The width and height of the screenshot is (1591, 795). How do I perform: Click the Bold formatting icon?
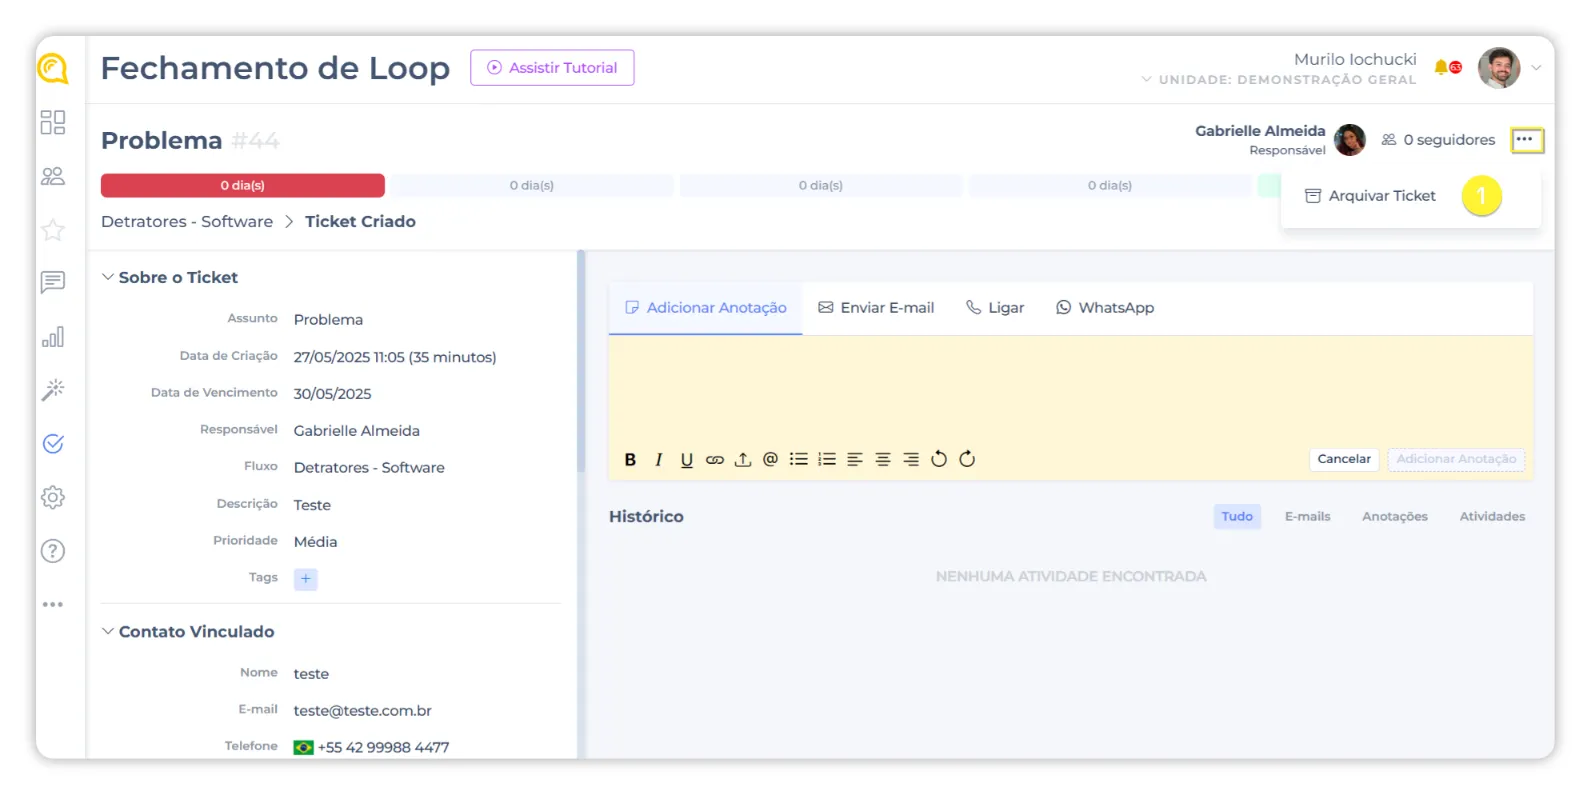(x=630, y=460)
